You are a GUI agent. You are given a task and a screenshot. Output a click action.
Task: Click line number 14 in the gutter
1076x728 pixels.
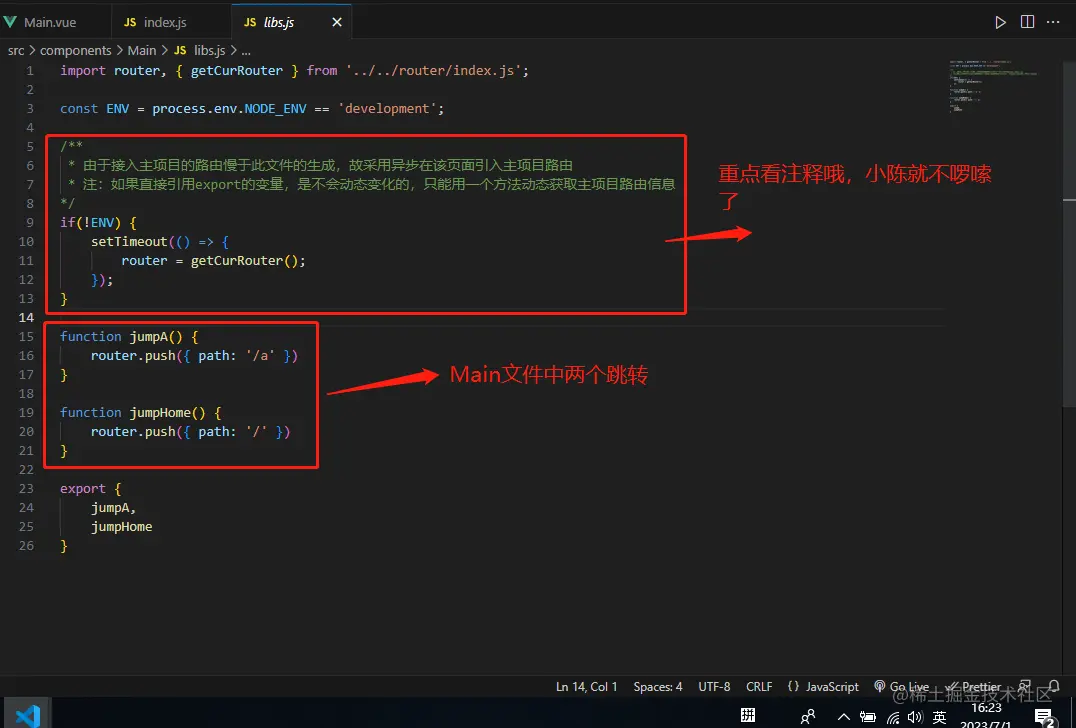[26, 317]
